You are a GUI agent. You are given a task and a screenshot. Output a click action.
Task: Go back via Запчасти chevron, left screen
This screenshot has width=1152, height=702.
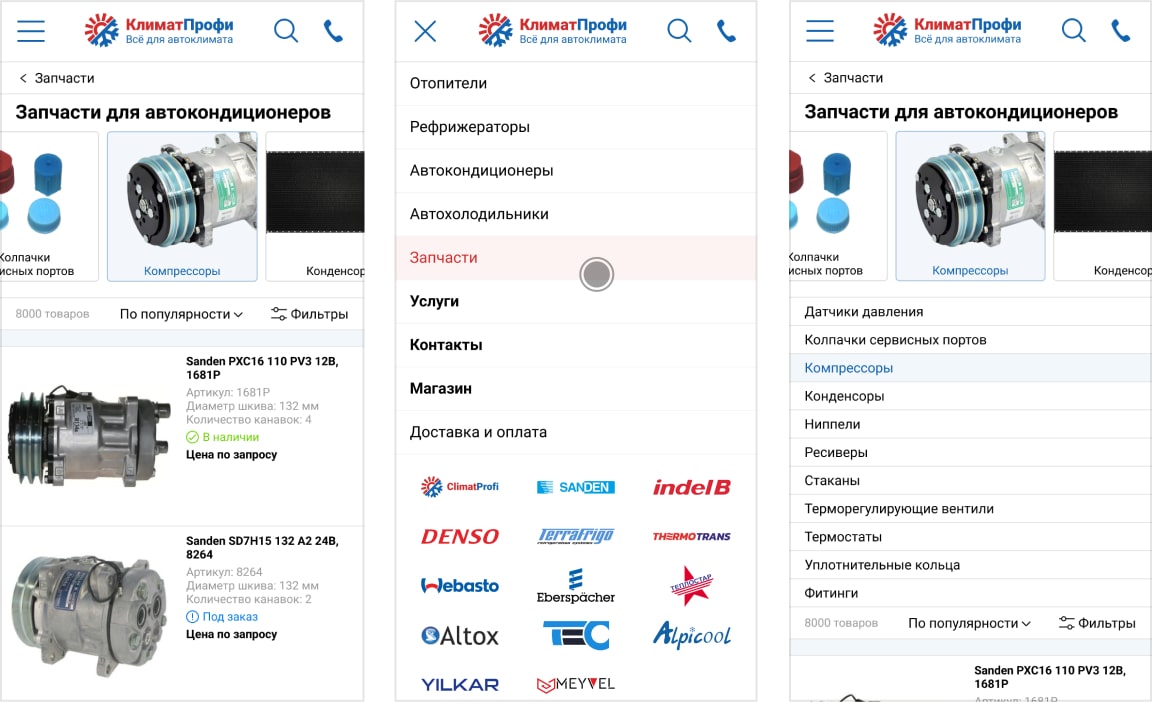pos(57,78)
